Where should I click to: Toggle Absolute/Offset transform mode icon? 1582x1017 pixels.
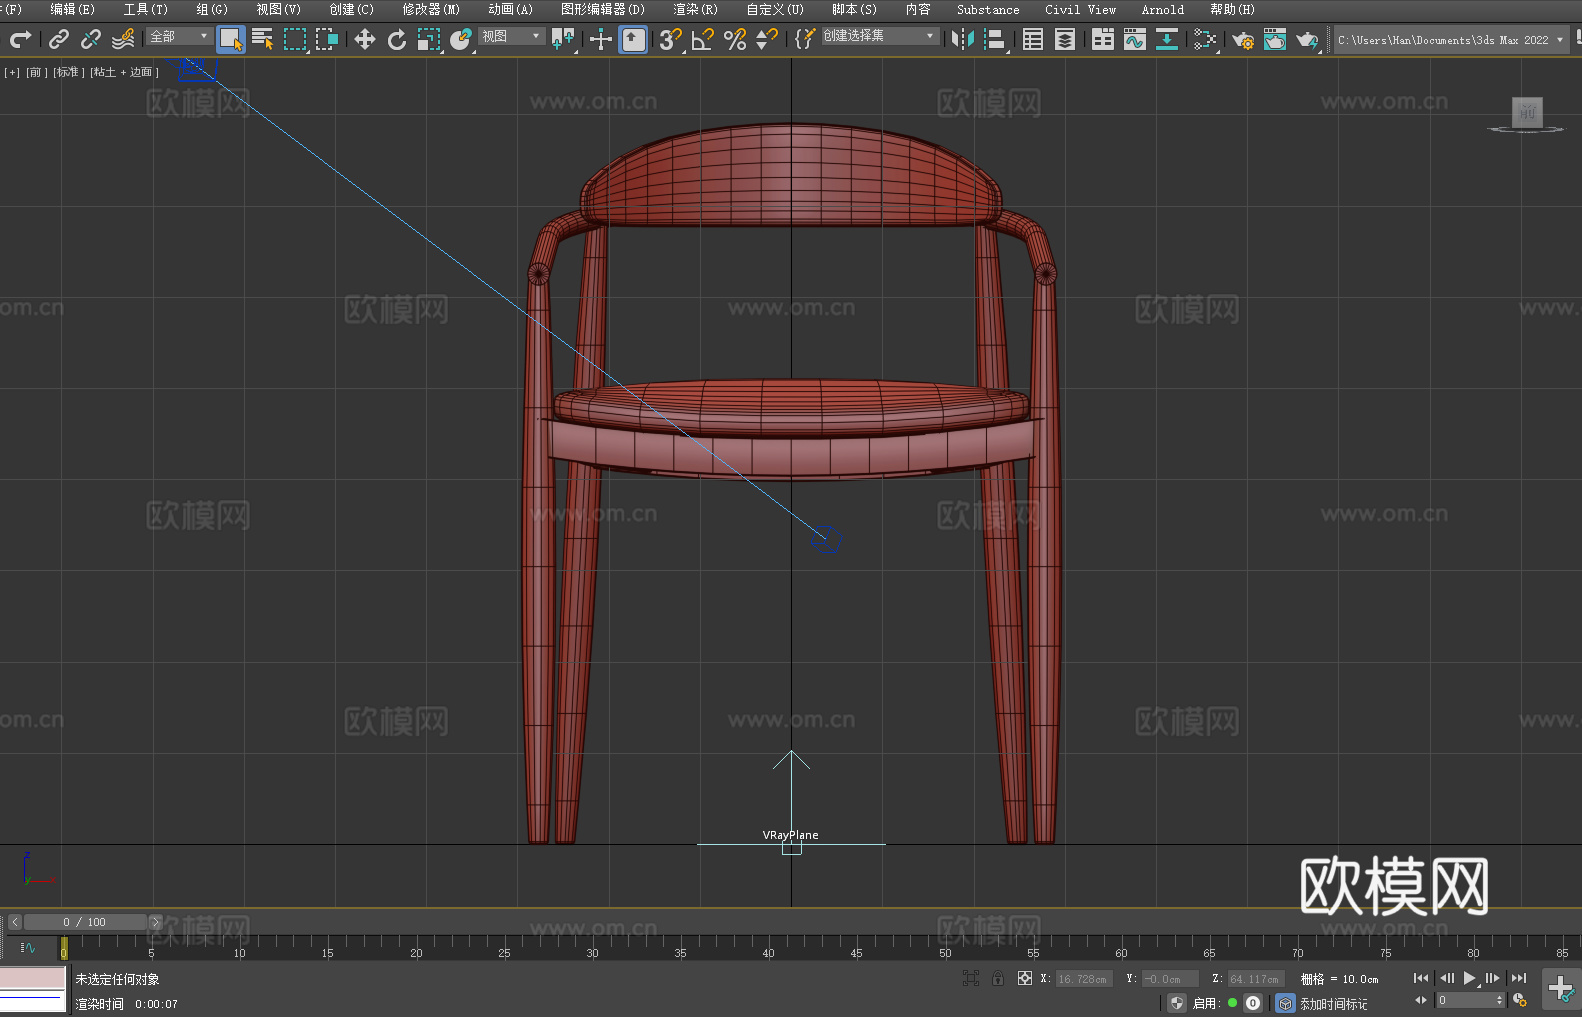click(1024, 978)
